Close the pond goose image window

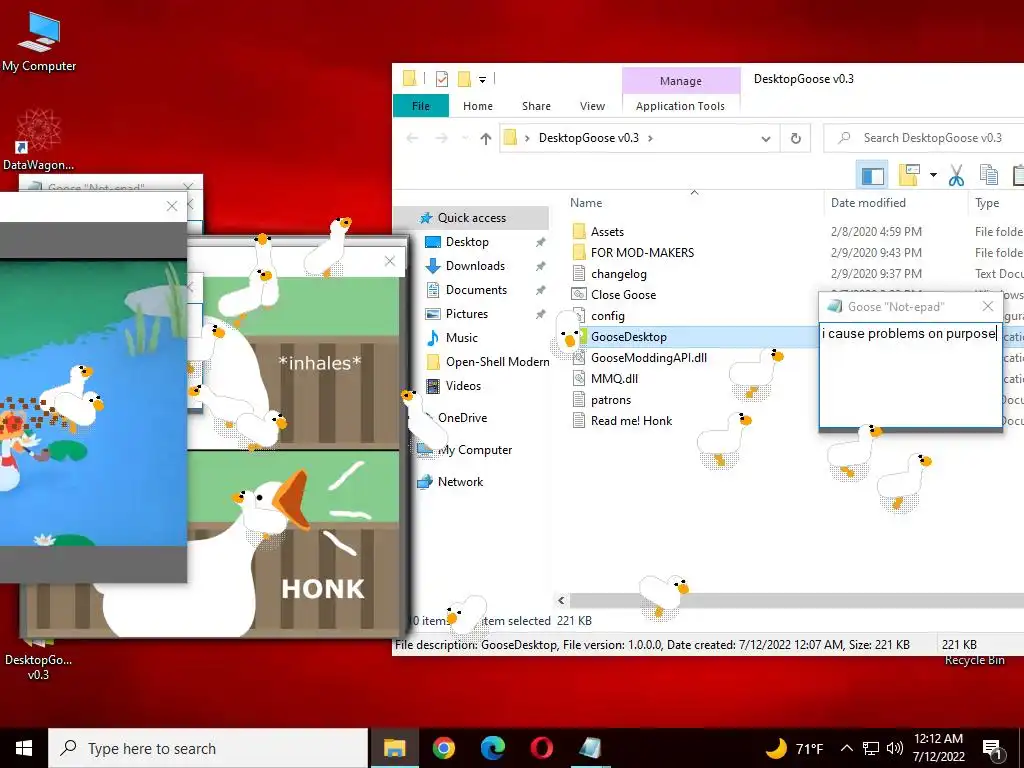(x=172, y=206)
